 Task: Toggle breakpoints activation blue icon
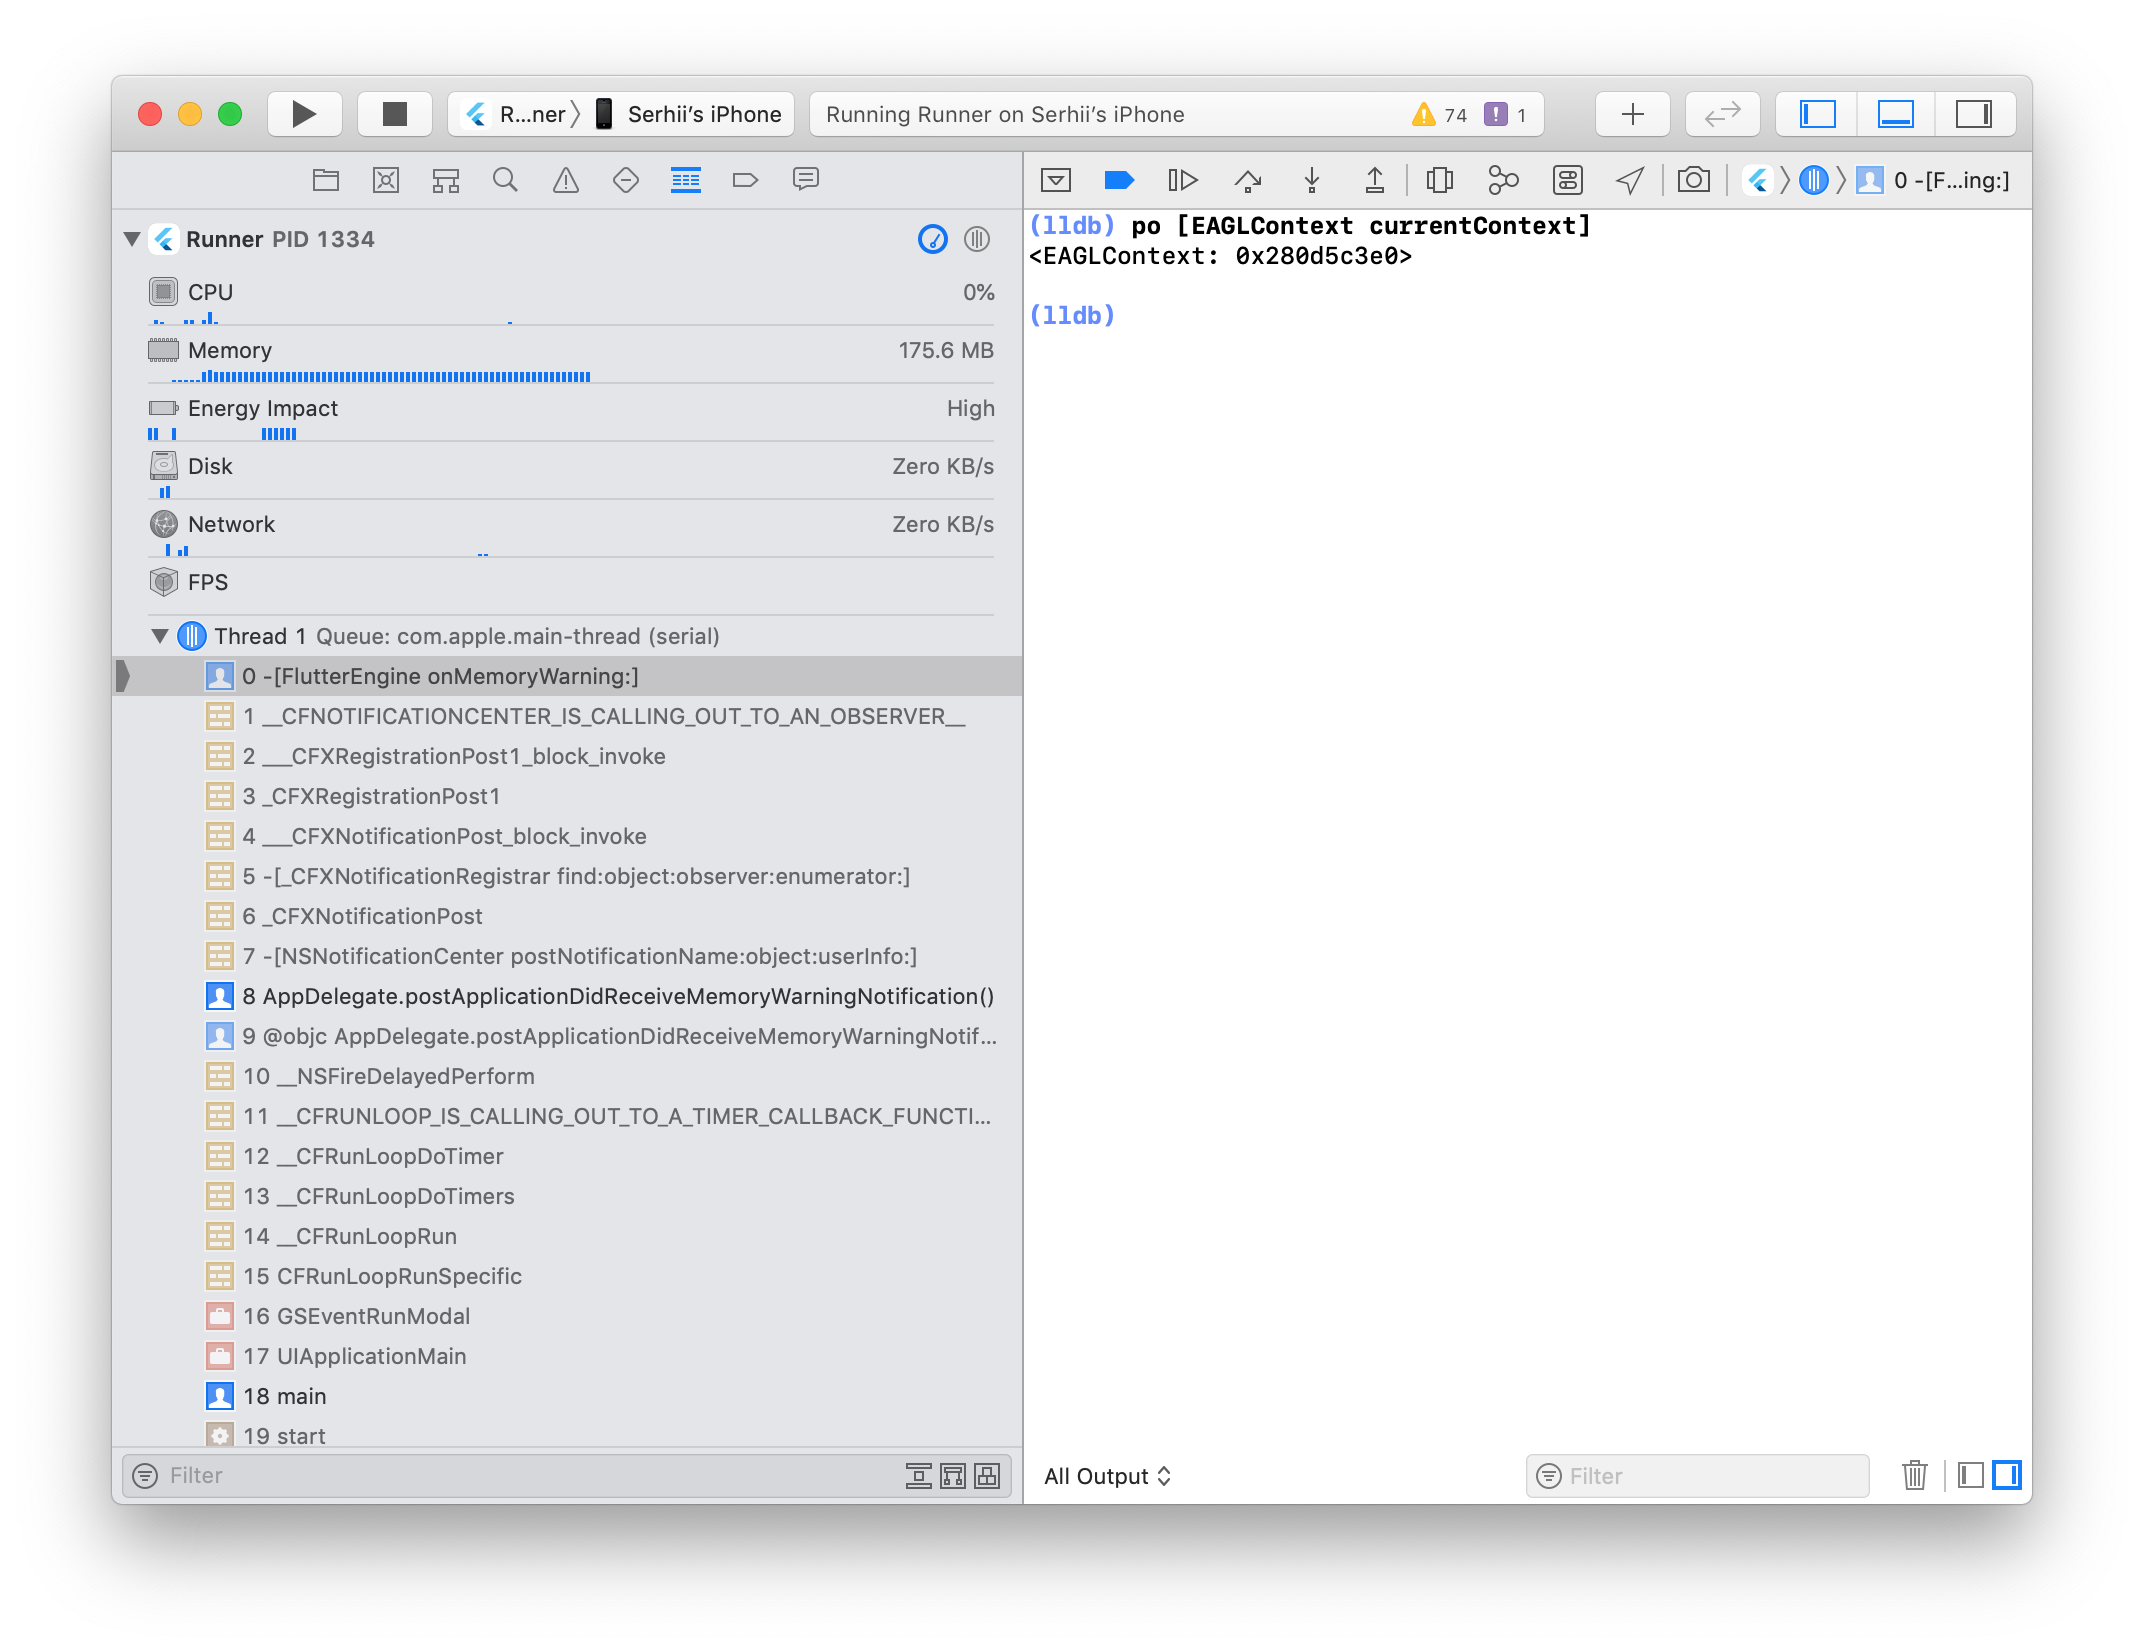click(x=1119, y=180)
